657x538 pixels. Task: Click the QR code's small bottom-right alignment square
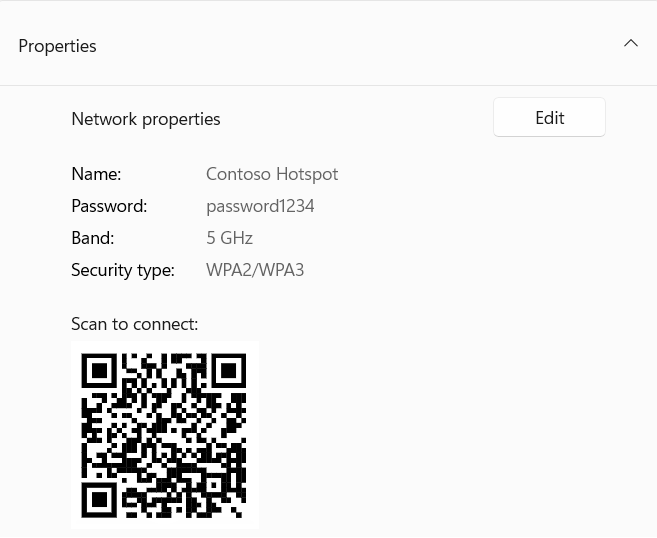215,486
